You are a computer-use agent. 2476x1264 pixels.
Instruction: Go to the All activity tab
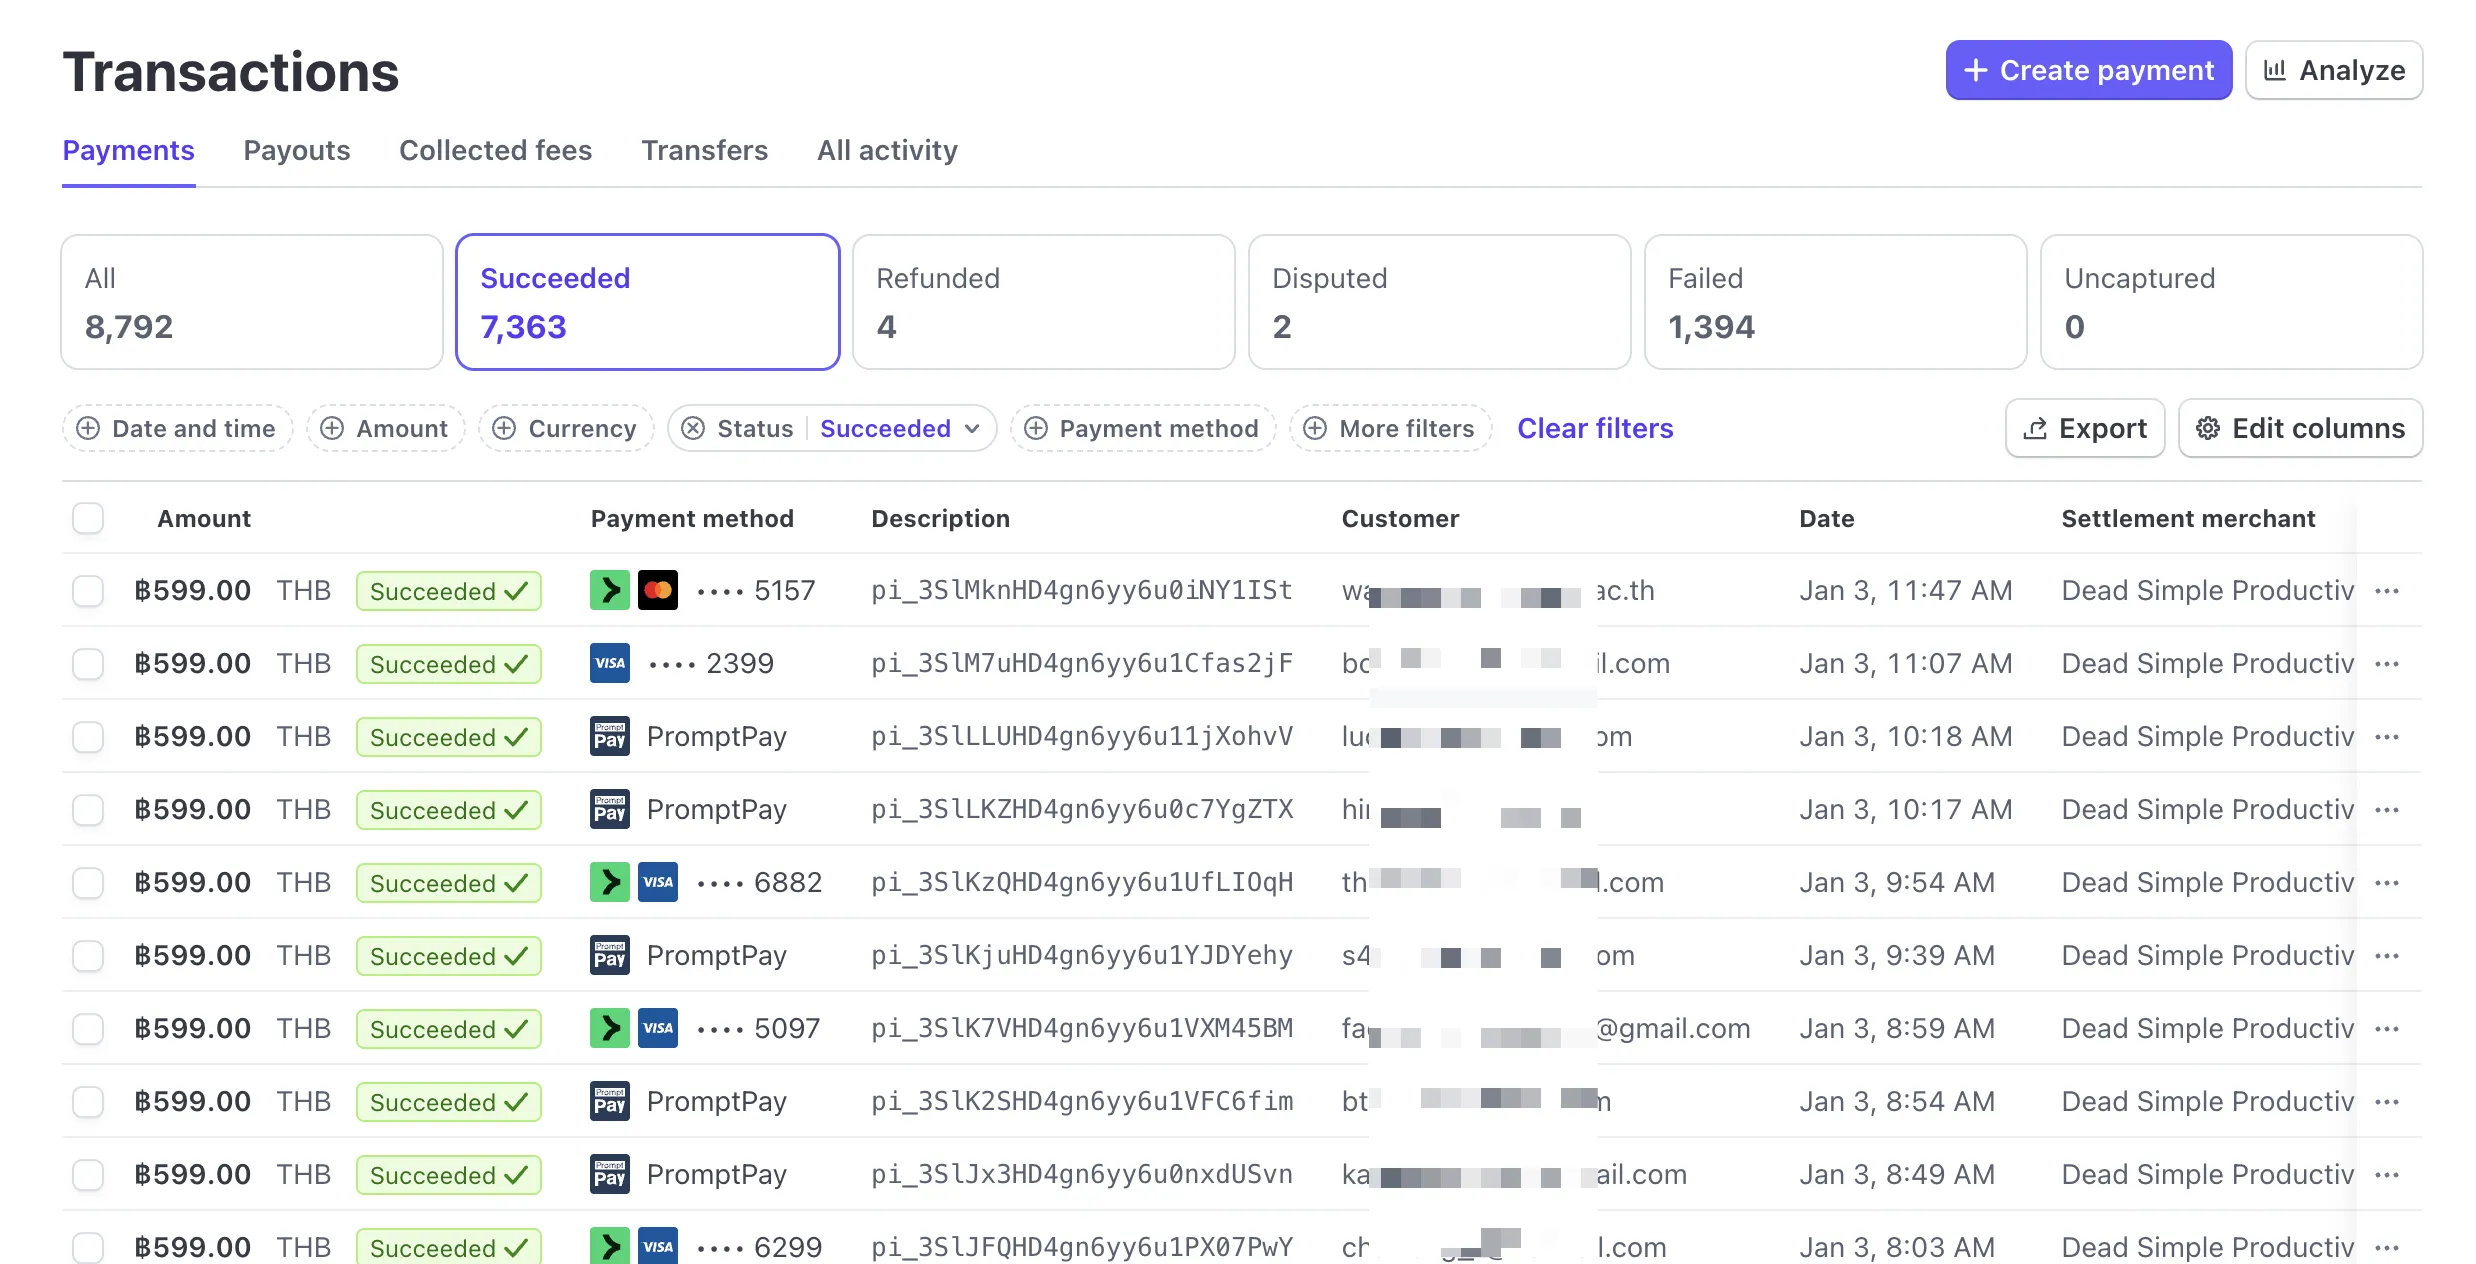point(886,150)
